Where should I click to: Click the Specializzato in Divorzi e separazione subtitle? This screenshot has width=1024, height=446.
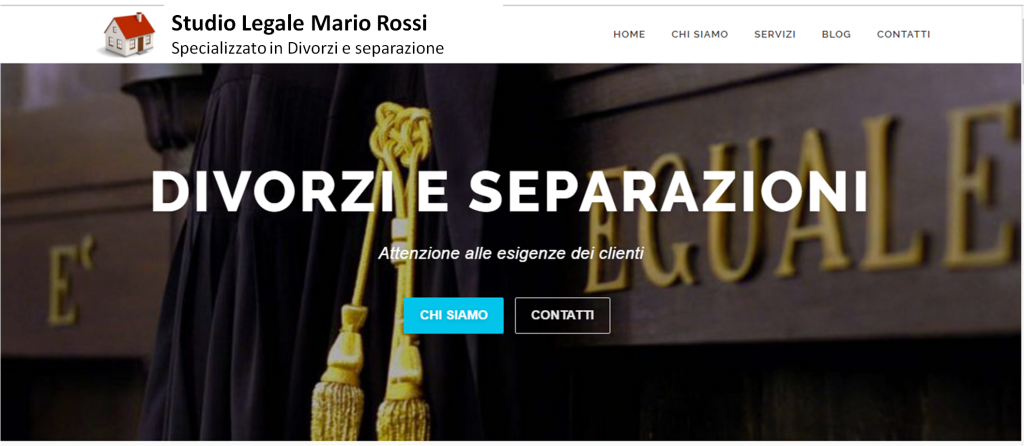pos(308,48)
